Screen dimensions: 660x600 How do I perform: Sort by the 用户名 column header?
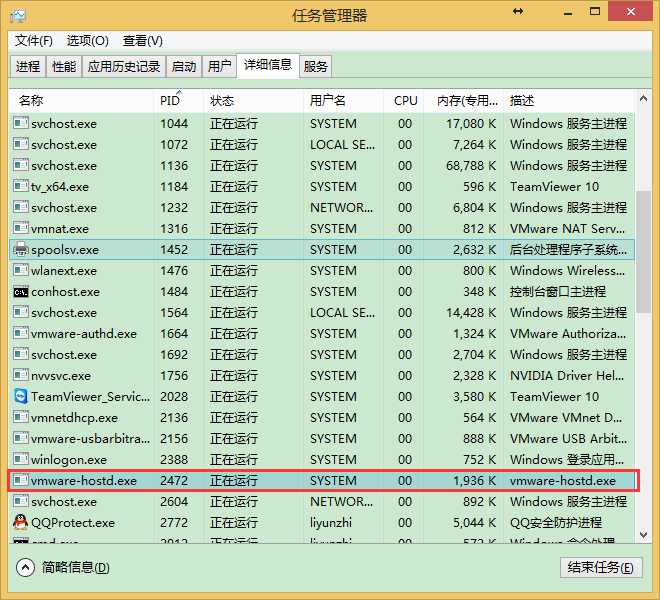(343, 101)
